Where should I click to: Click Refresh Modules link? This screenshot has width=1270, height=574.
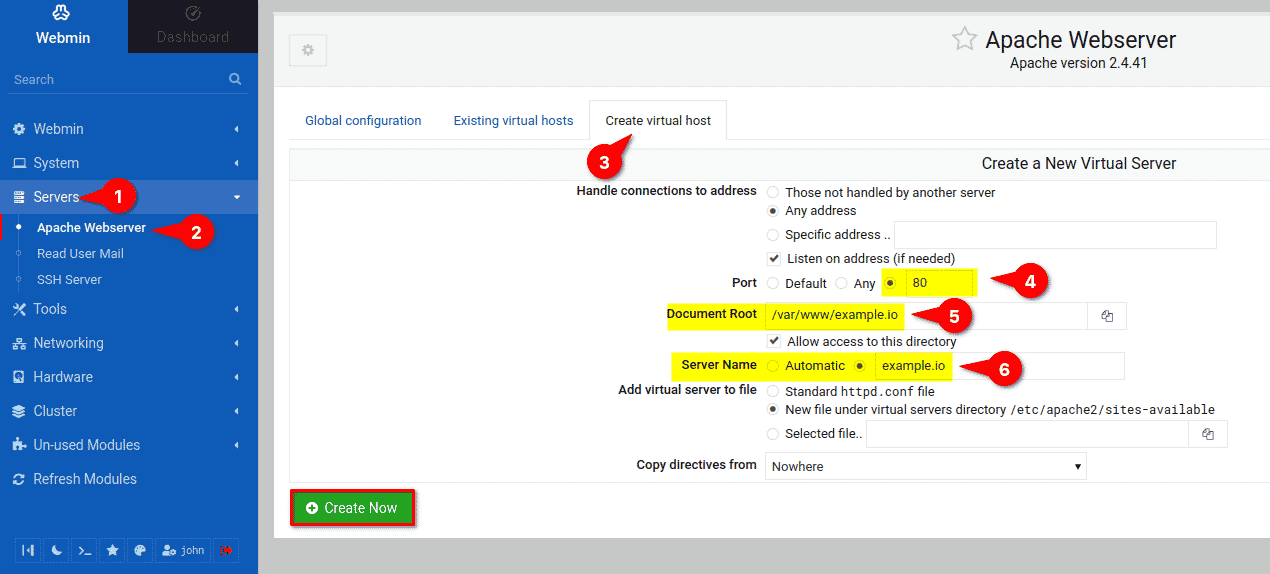coord(85,479)
